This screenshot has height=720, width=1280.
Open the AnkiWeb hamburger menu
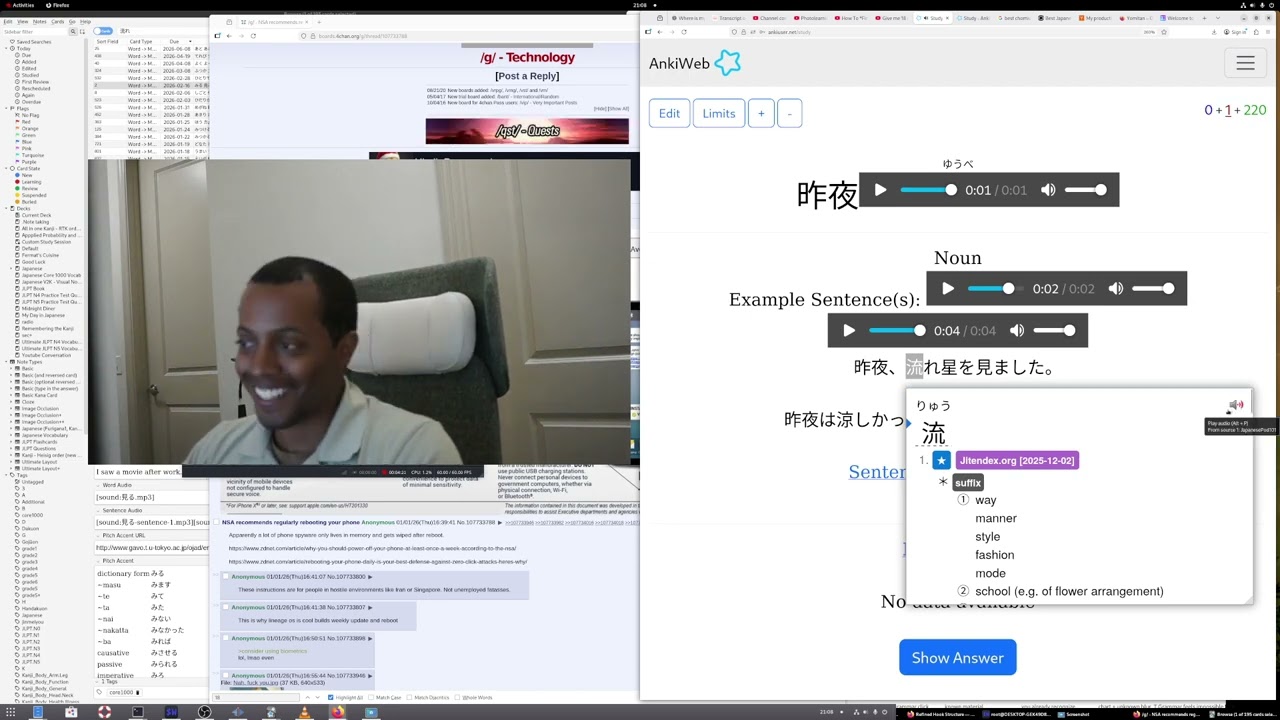[x=1245, y=63]
